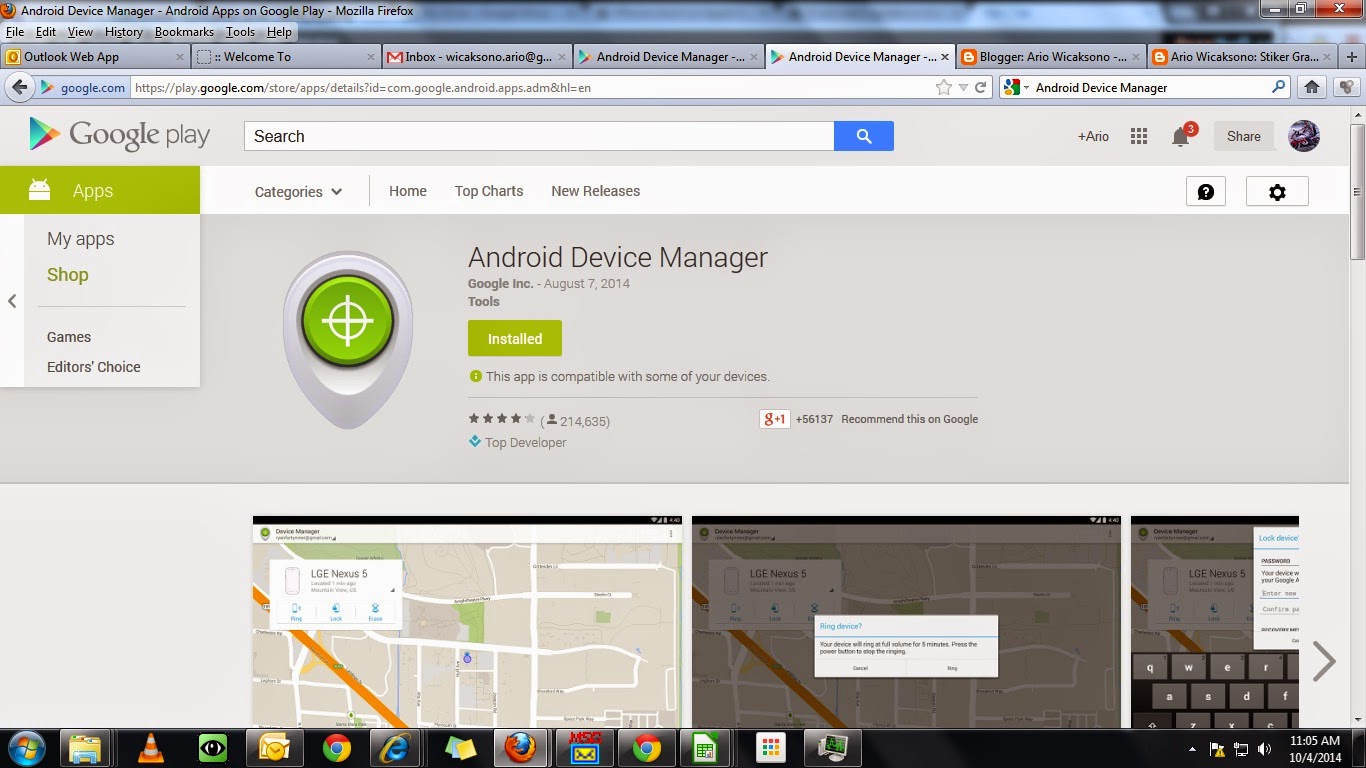Open the Firefox Tools menu
1366x768 pixels.
[240, 32]
